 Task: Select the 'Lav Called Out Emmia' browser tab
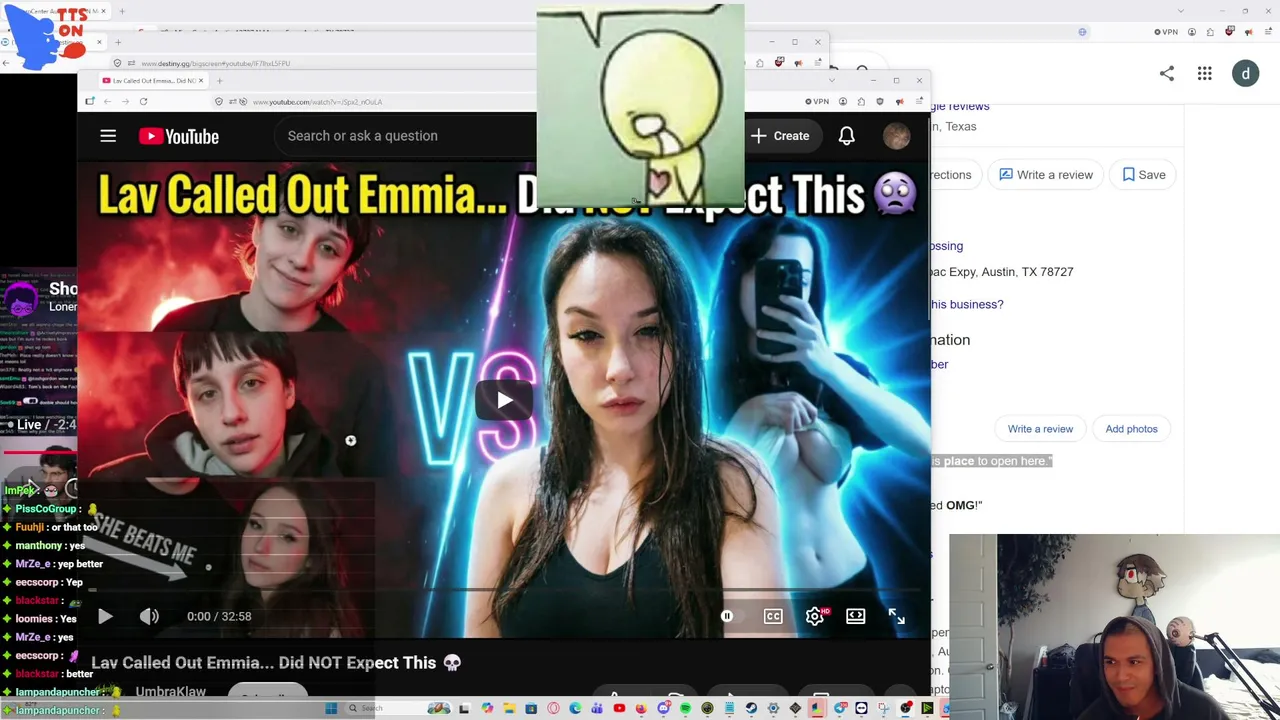152,80
